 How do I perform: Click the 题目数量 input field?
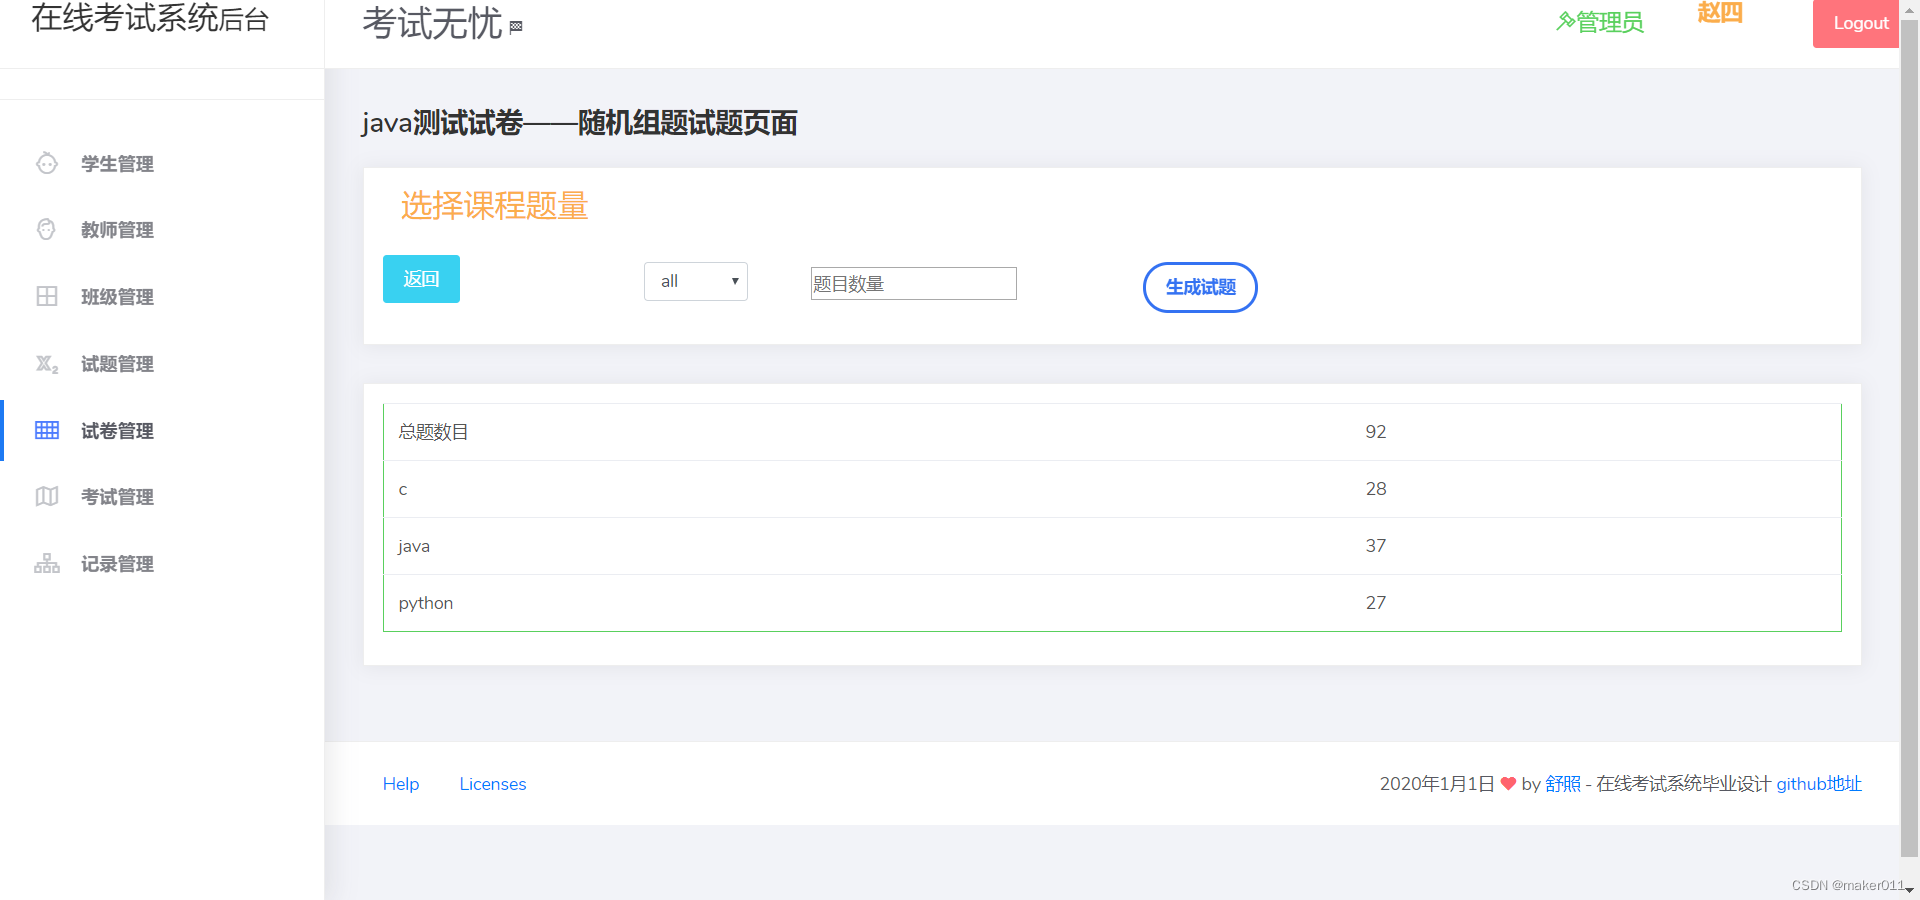[x=912, y=283]
